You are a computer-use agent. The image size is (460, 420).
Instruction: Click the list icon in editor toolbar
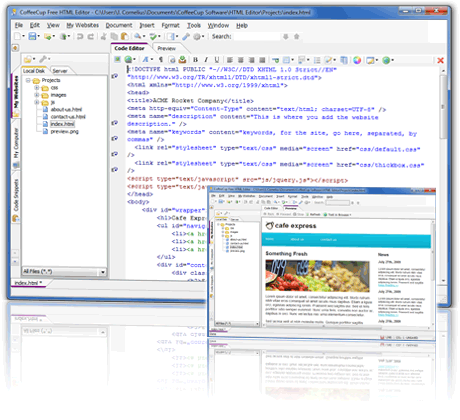coord(317,60)
